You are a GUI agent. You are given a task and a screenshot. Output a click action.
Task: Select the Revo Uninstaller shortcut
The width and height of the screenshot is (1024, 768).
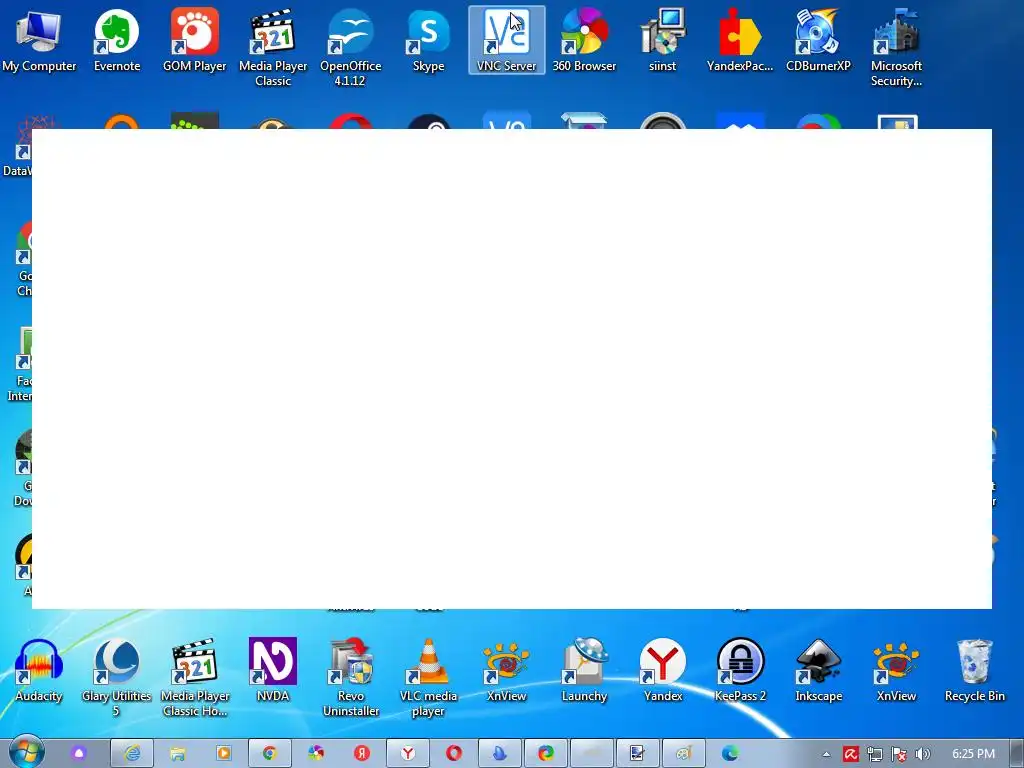coord(351,678)
